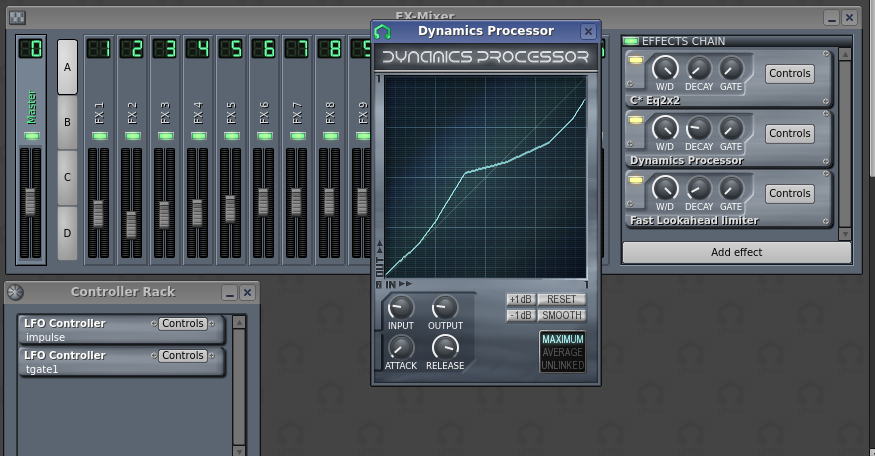Click the Controller Rack title icon
This screenshot has height=456, width=875.
coord(16,292)
